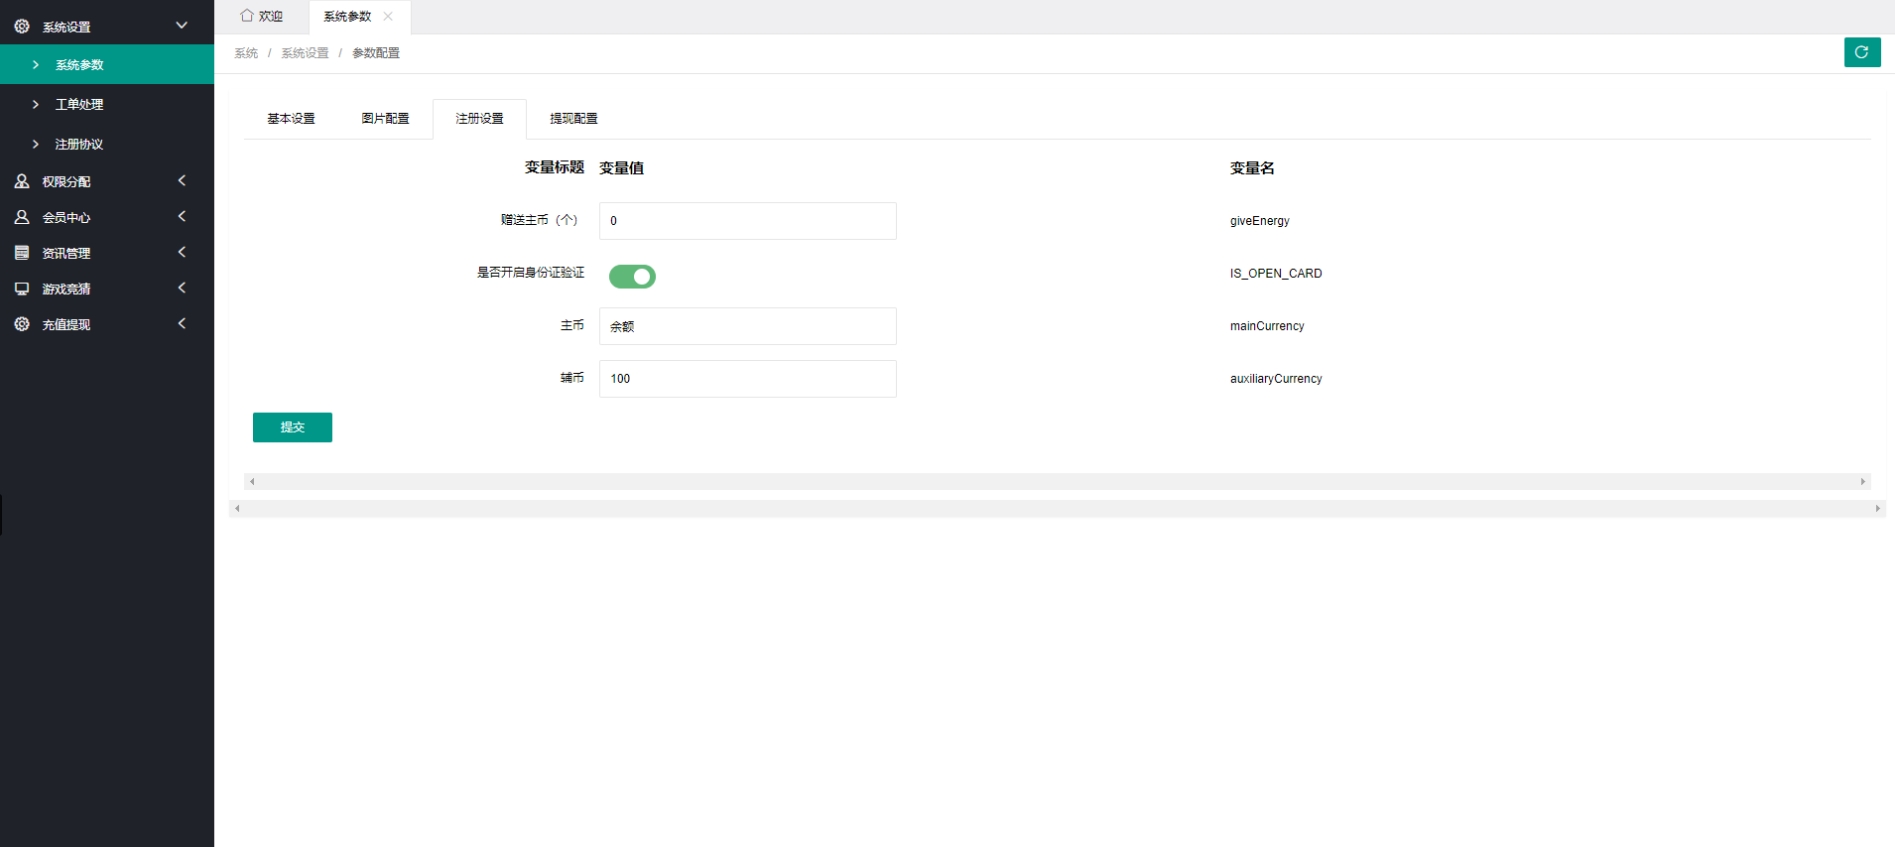Select the 图片配置 tab
Image resolution: width=1895 pixels, height=847 pixels.
(x=385, y=118)
